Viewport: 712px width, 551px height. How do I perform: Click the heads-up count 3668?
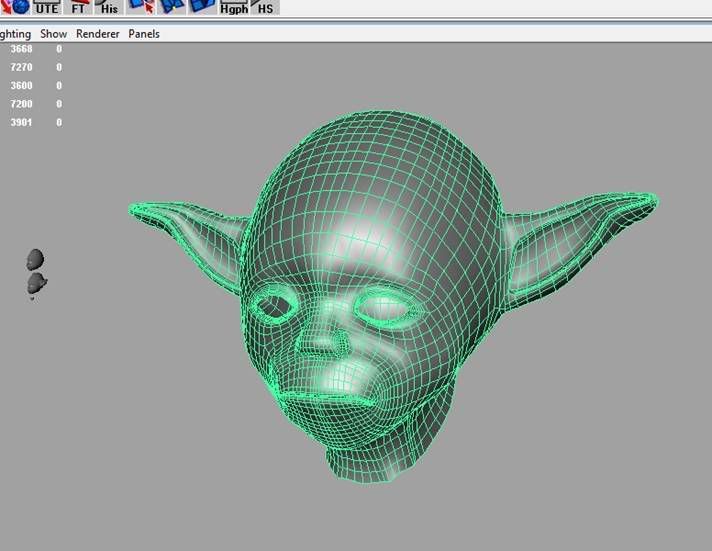[x=21, y=49]
